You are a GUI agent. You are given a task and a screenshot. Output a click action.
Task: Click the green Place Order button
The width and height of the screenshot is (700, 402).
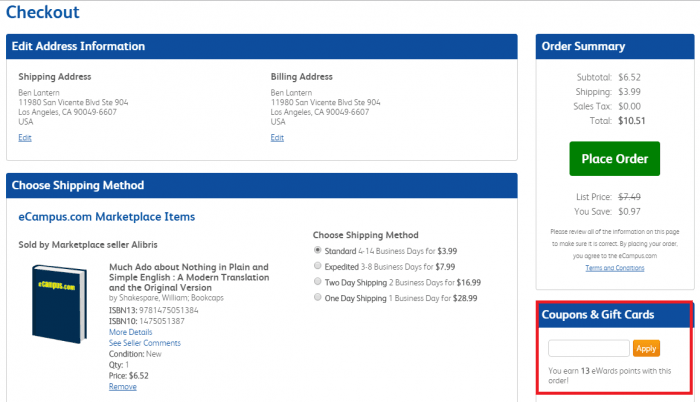(x=614, y=159)
